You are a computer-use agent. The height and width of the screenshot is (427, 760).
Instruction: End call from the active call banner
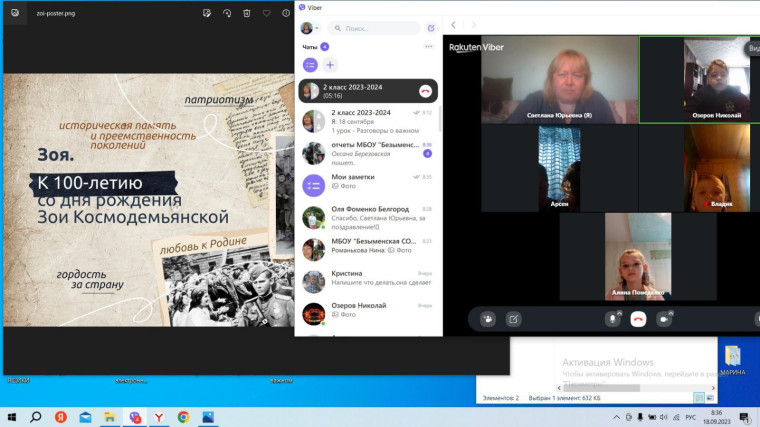pyautogui.click(x=425, y=91)
